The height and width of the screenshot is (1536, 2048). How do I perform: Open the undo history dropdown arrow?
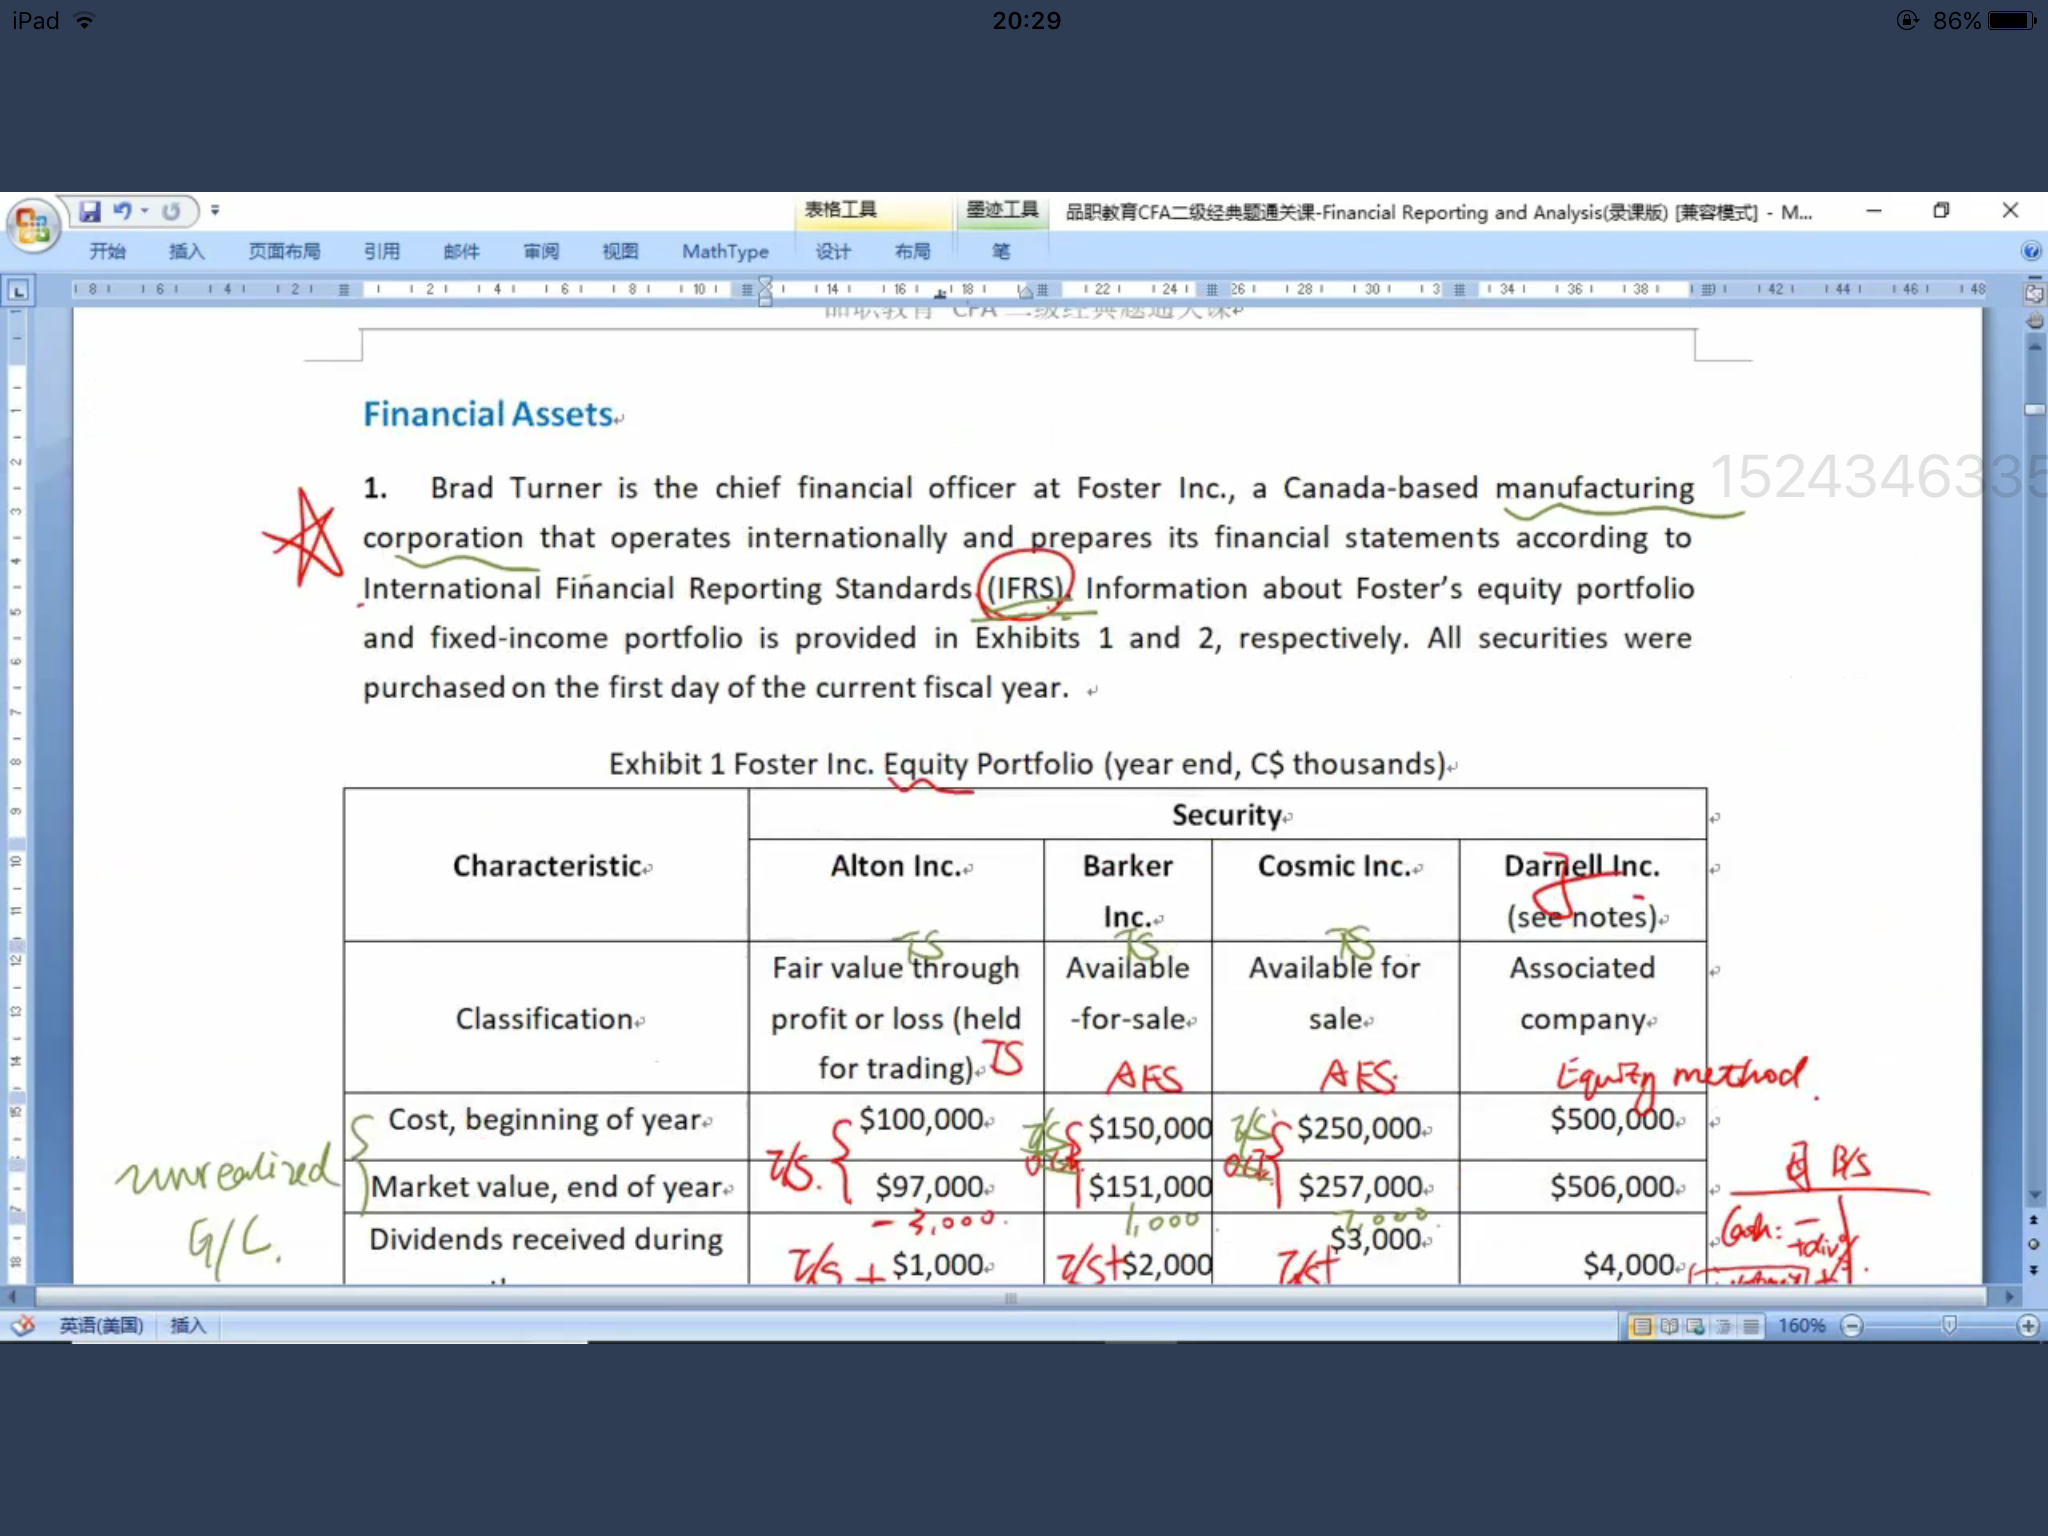coord(145,211)
